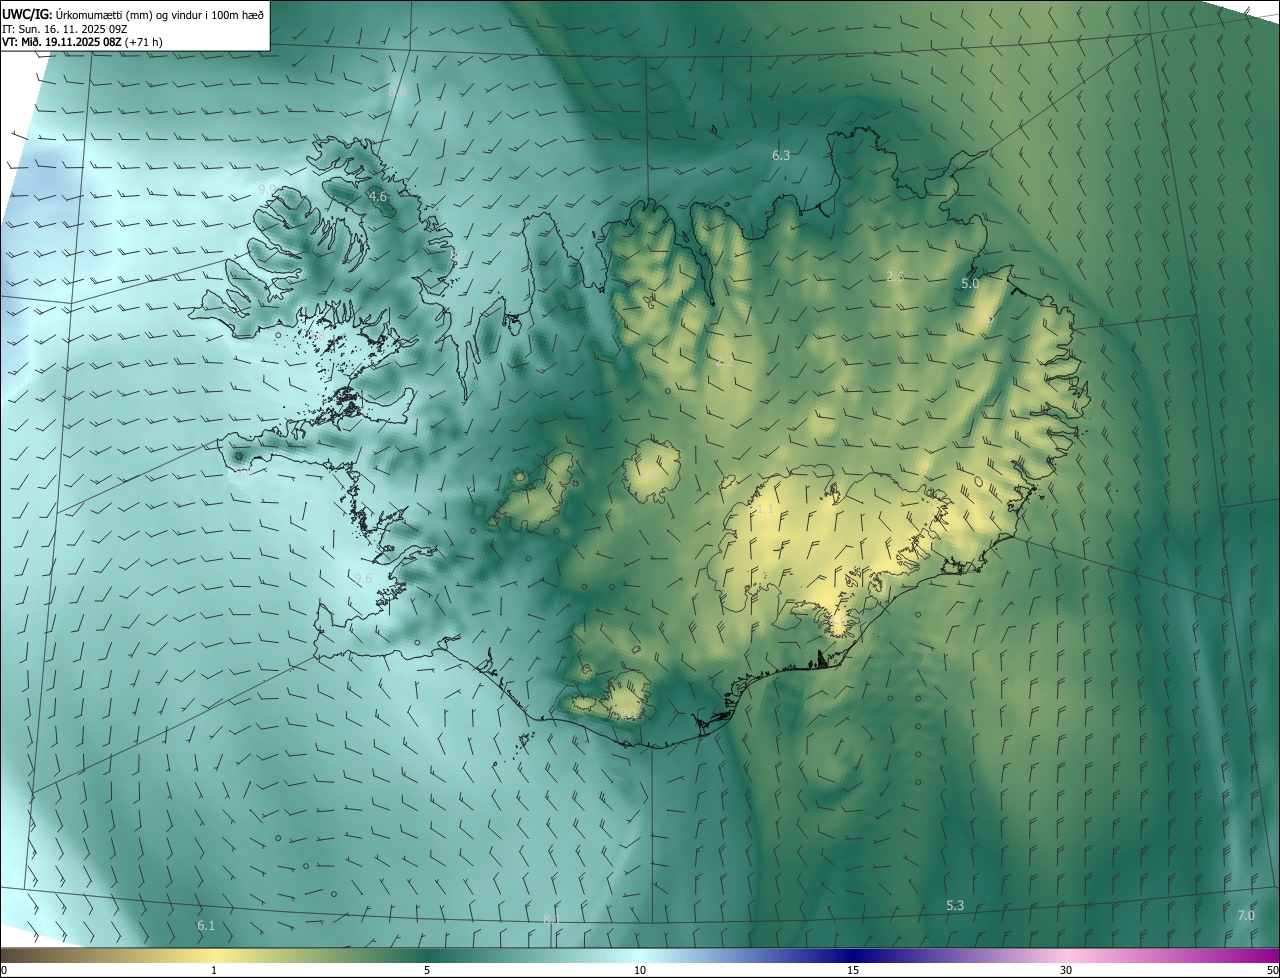Select the initialization time 'IT: Sun. 16. 11. 2025 09Z'

[64, 29]
